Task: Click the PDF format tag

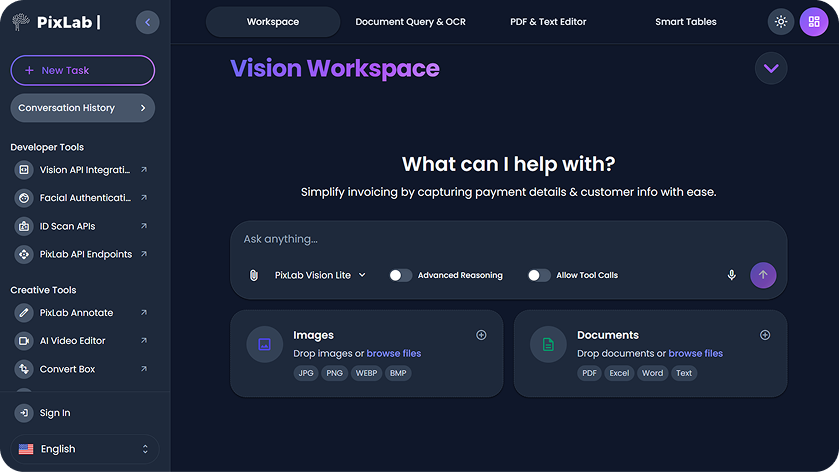Action: [x=589, y=373]
